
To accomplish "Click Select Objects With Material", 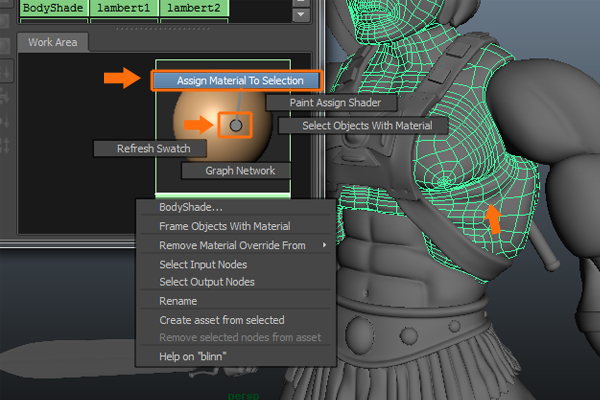I will 363,126.
